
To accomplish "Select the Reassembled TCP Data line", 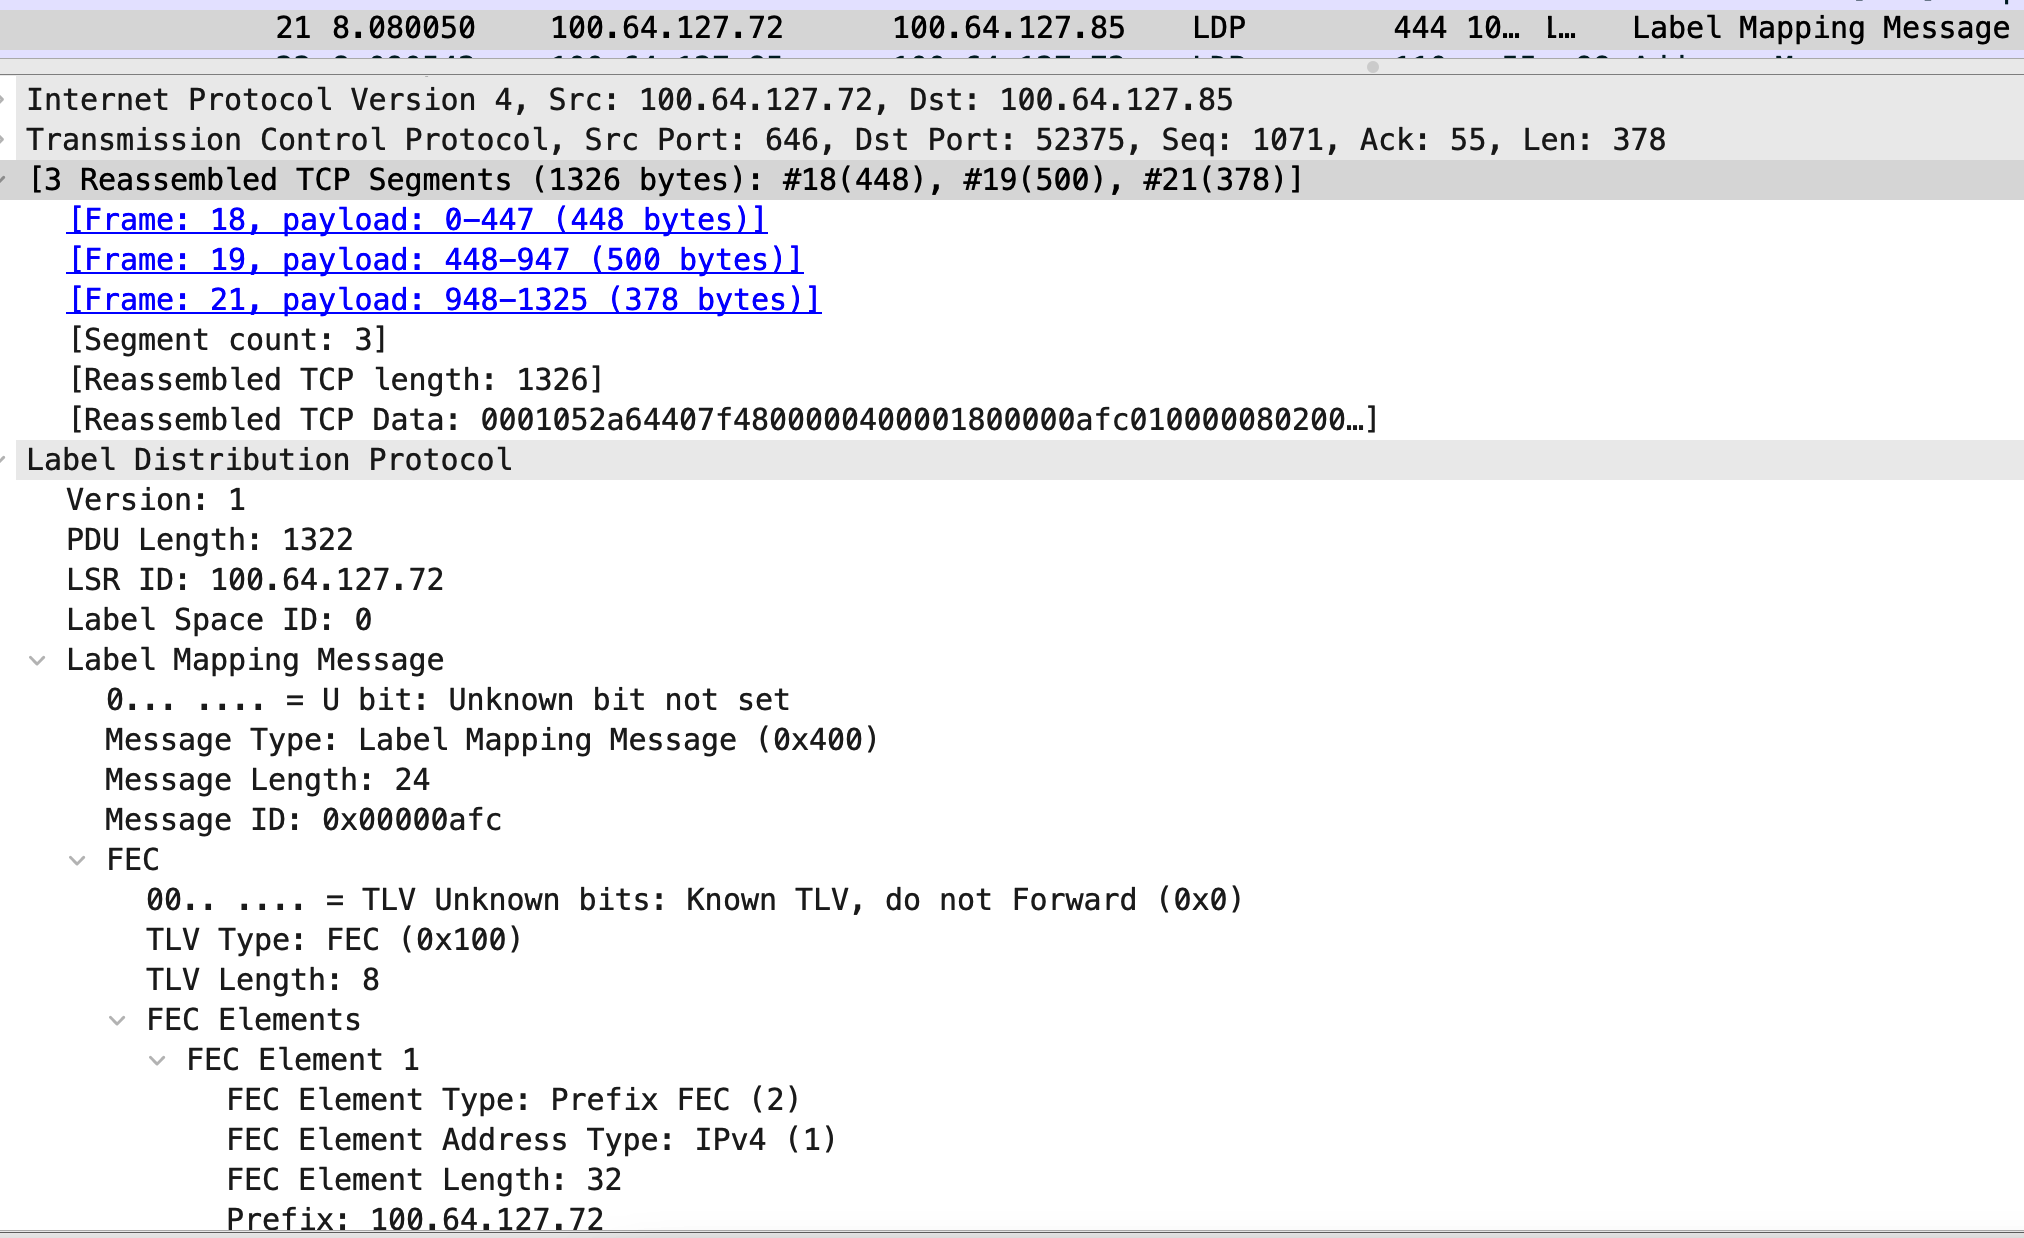I will (724, 420).
